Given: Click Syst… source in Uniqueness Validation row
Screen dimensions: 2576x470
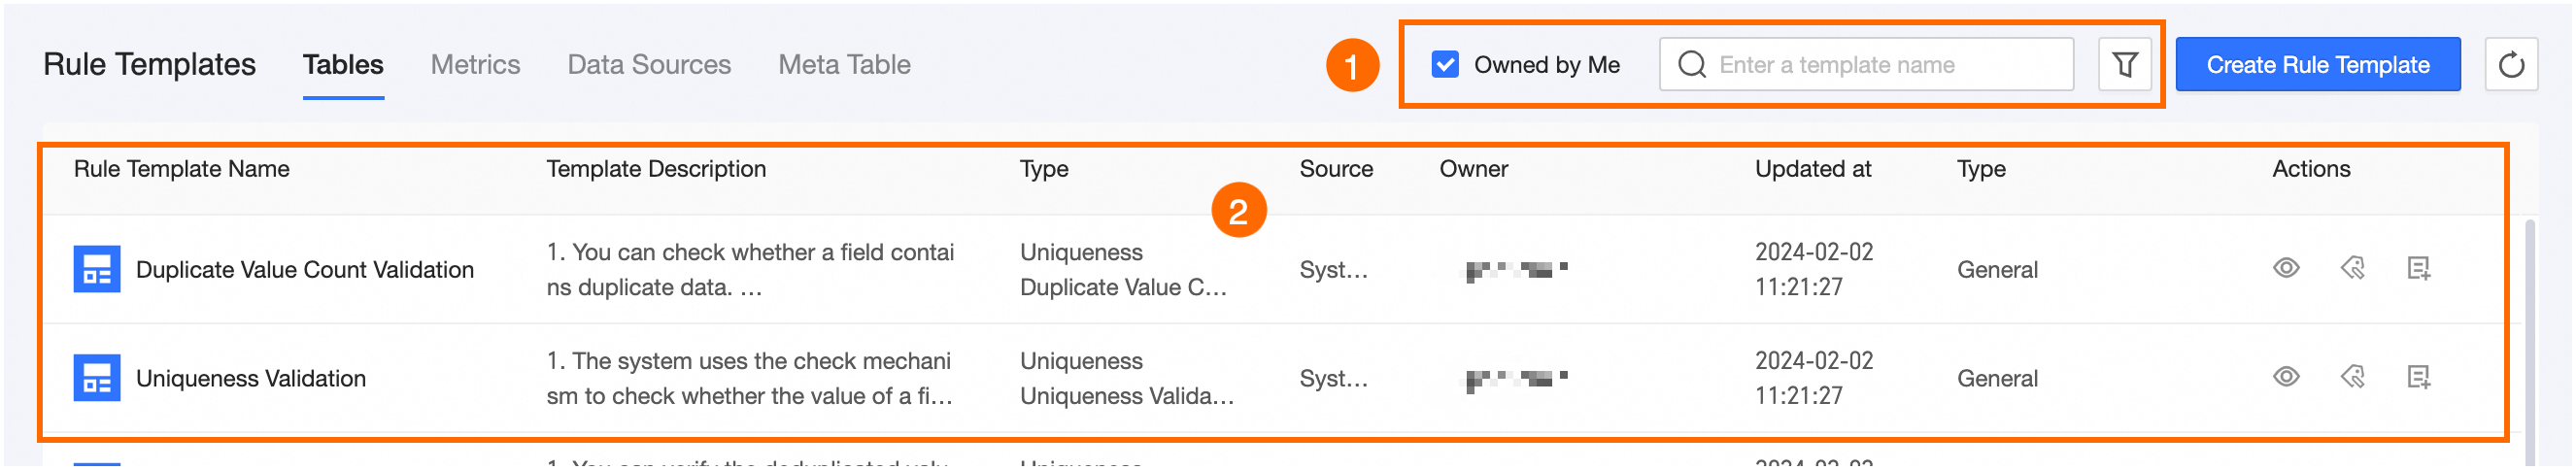Looking at the screenshot, I should click(x=1333, y=379).
